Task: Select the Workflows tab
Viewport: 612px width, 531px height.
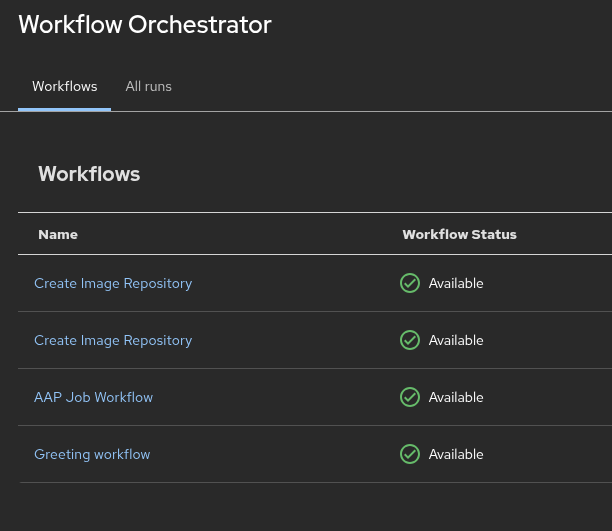Action: coord(65,86)
